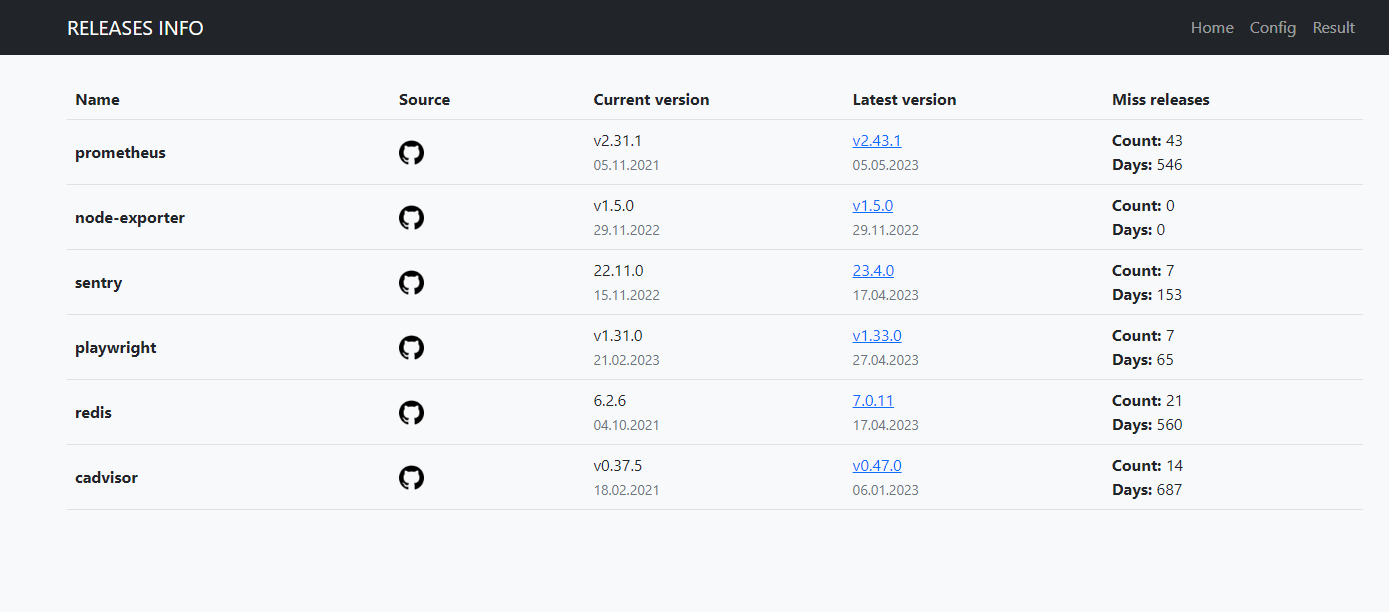Click current version 22.11.0
This screenshot has width=1389, height=612.
pyautogui.click(x=619, y=271)
